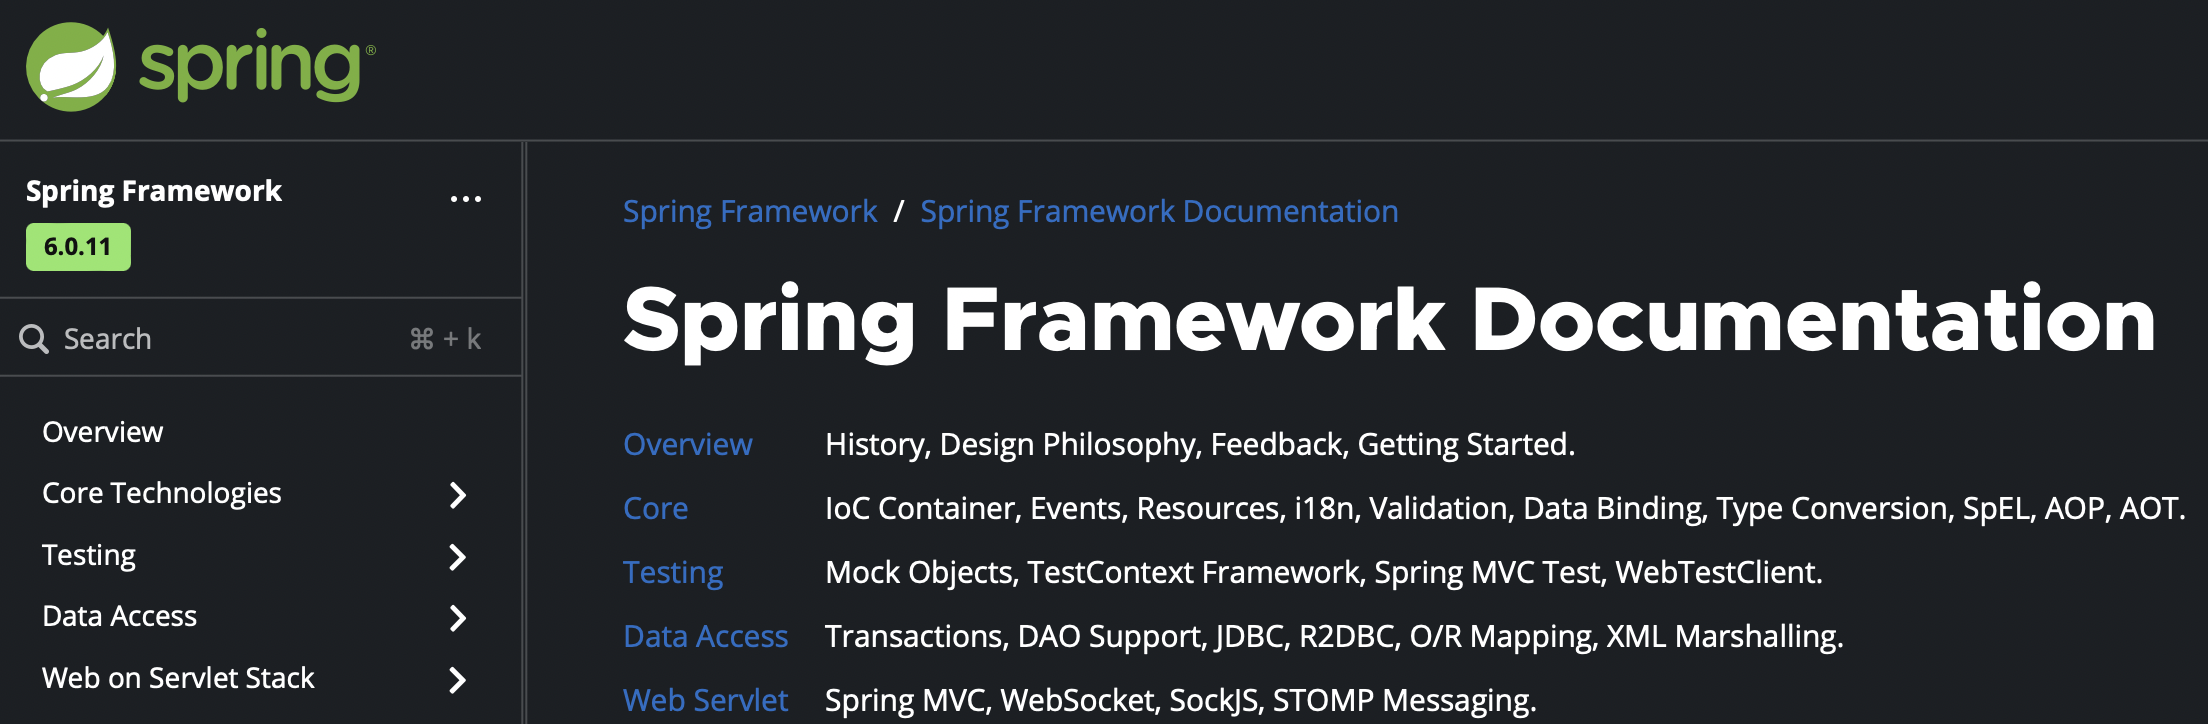Click the 'IoC Container, Events, Resources' description text
This screenshot has width=2208, height=724.
coord(1505,508)
